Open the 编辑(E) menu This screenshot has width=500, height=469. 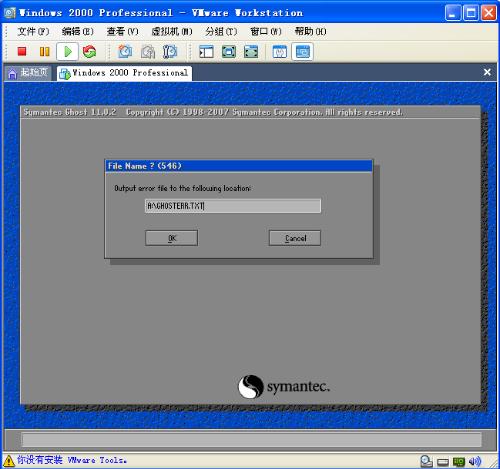78,32
